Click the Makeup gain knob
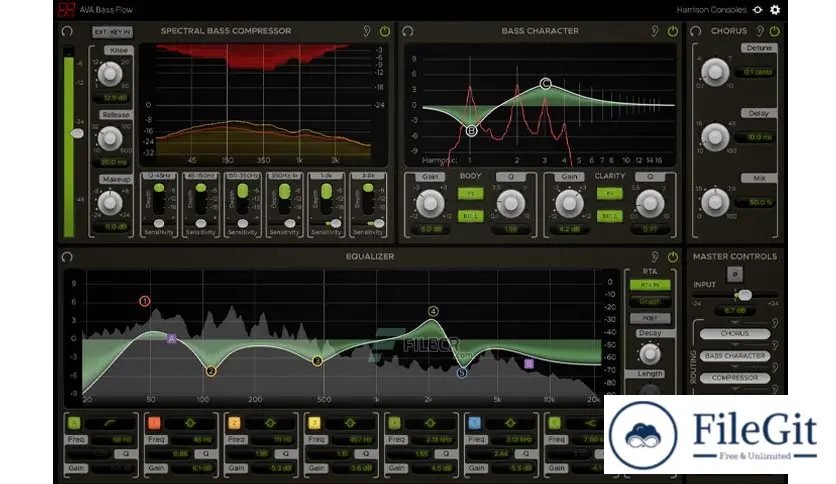 pos(110,203)
